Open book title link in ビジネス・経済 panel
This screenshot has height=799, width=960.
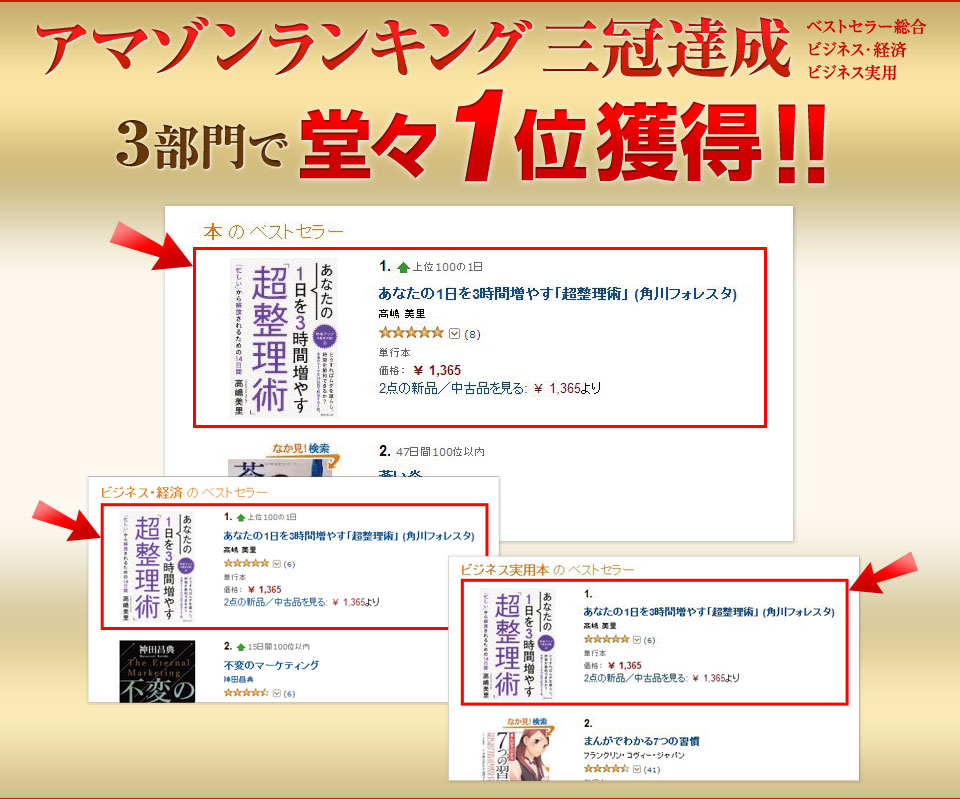(349, 536)
